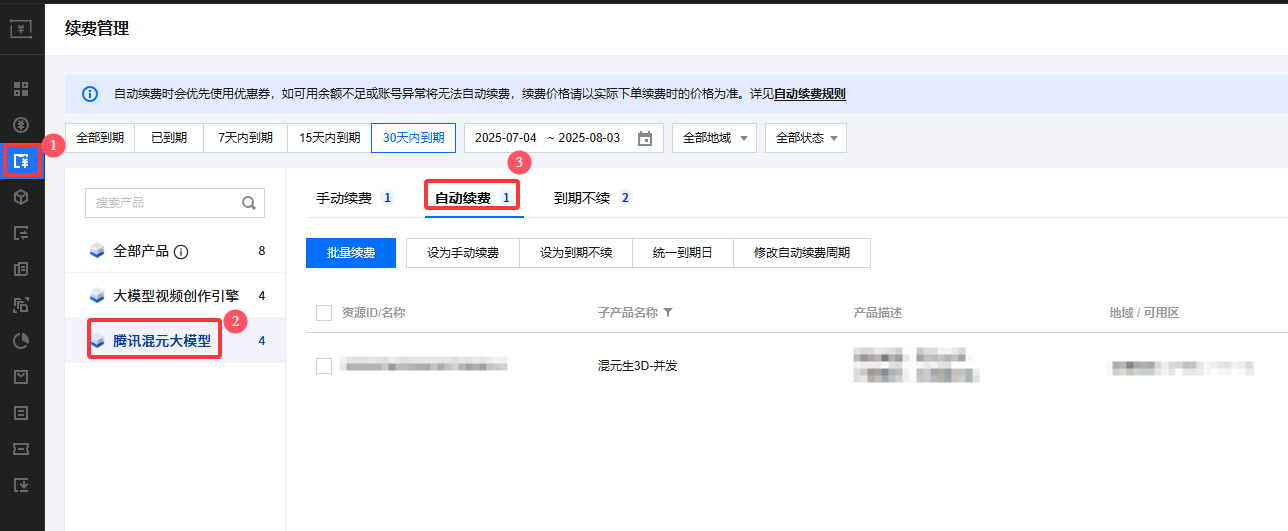This screenshot has width=1288, height=531.
Task: Click the stack icon next to 腾讯混元大模型
Action: coord(97,341)
